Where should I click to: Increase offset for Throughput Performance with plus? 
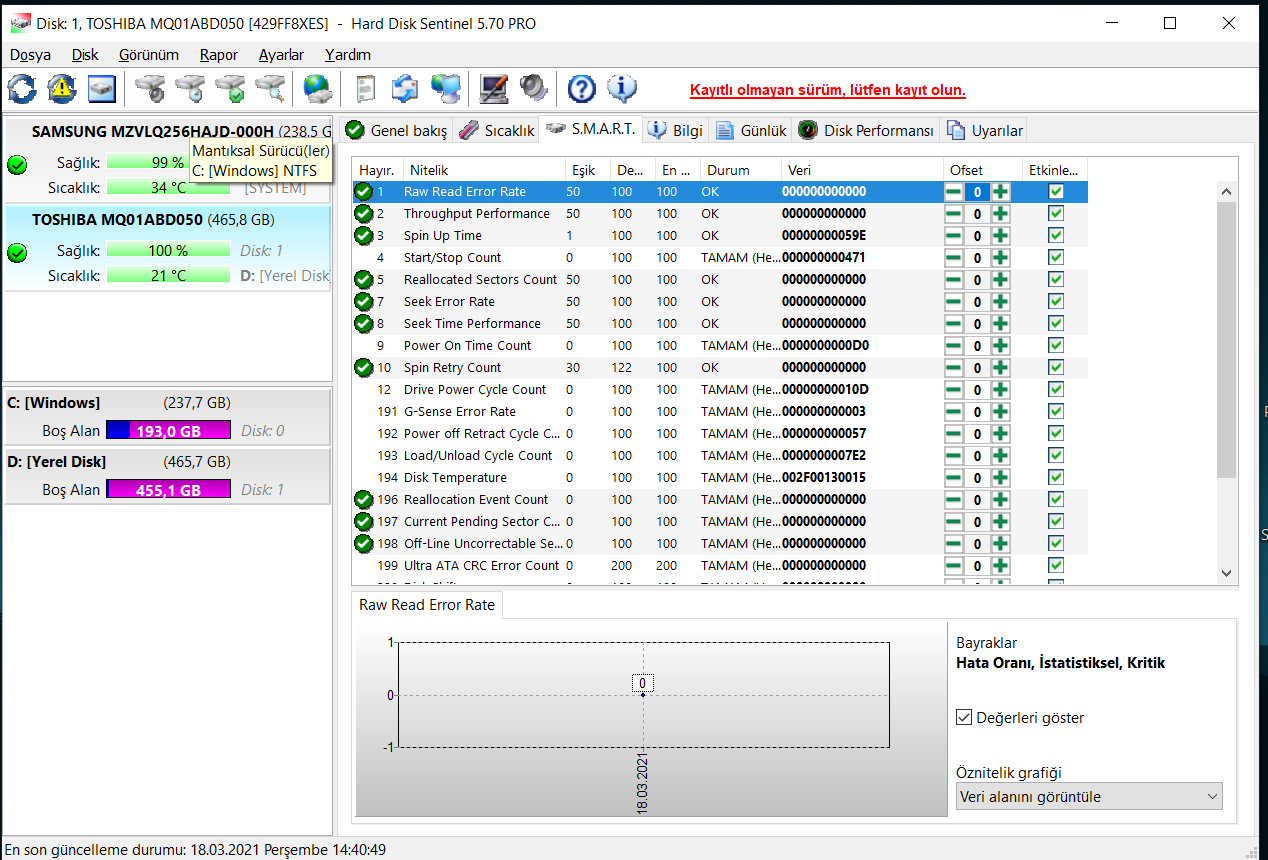(x=1000, y=214)
